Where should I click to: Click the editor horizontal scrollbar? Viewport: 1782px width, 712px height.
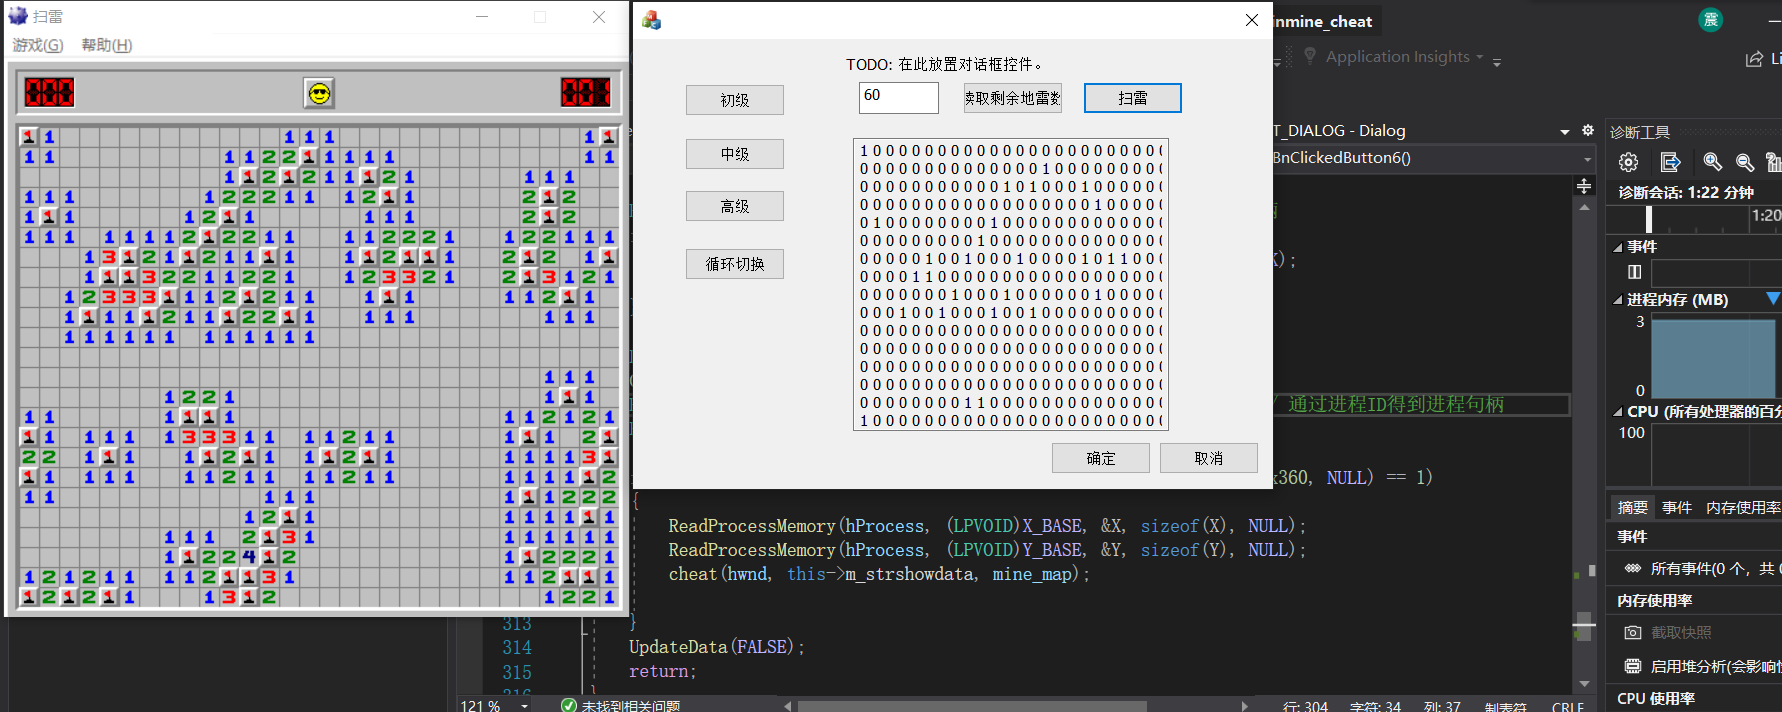(972, 706)
